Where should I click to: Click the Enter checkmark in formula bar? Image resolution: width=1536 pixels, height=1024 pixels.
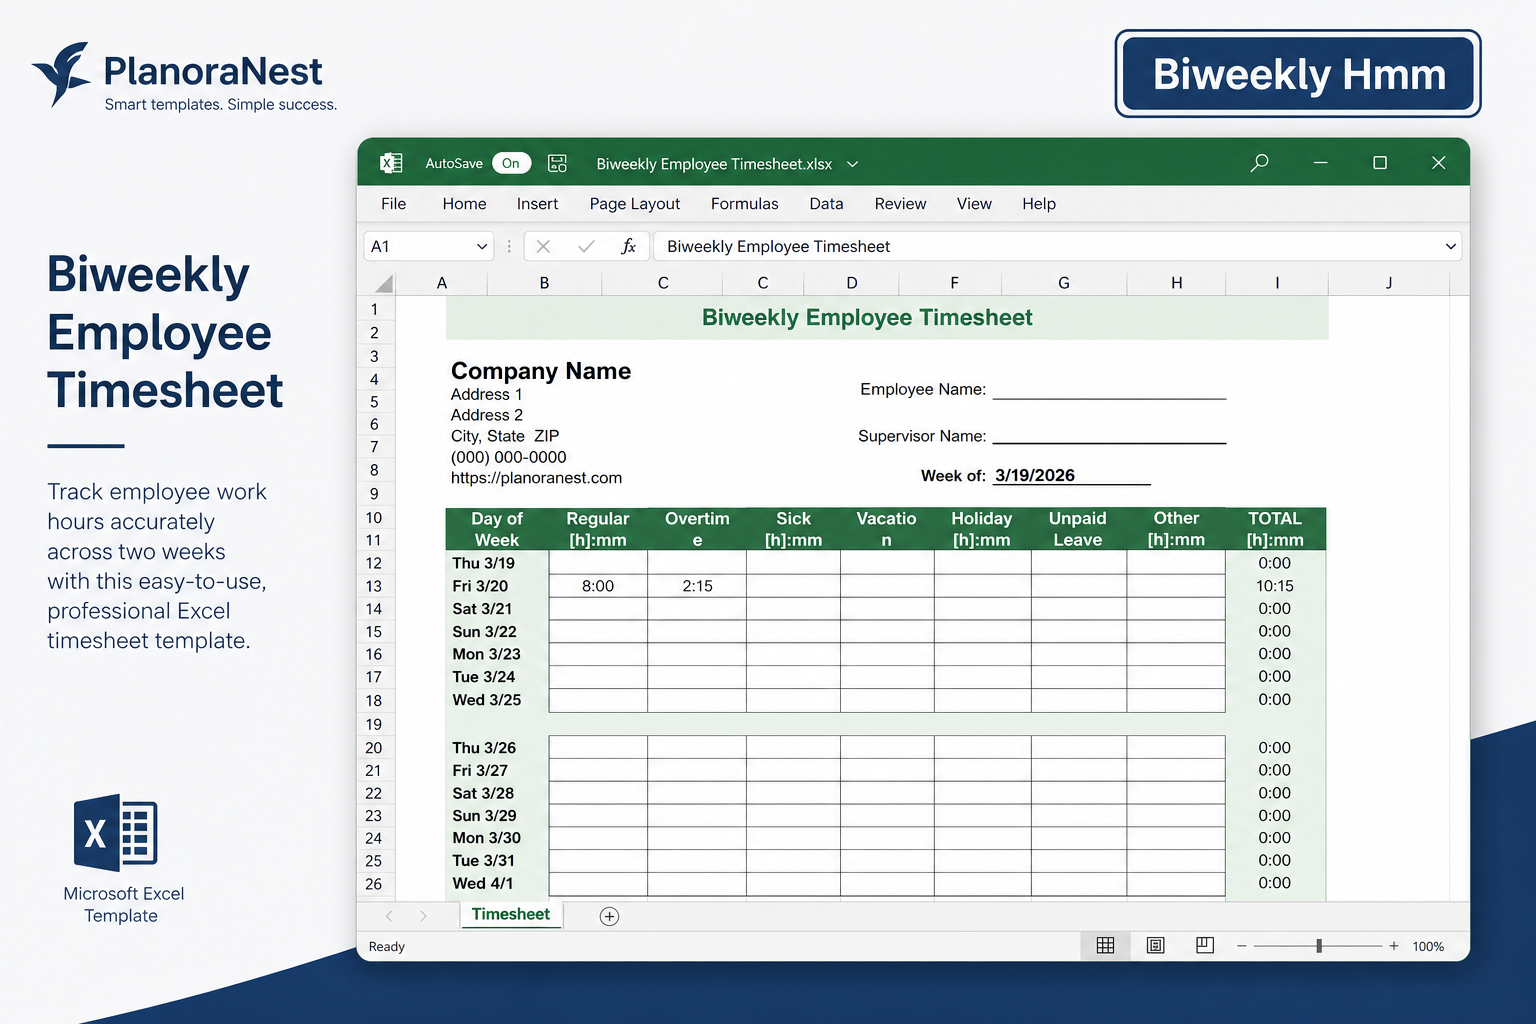(x=586, y=246)
